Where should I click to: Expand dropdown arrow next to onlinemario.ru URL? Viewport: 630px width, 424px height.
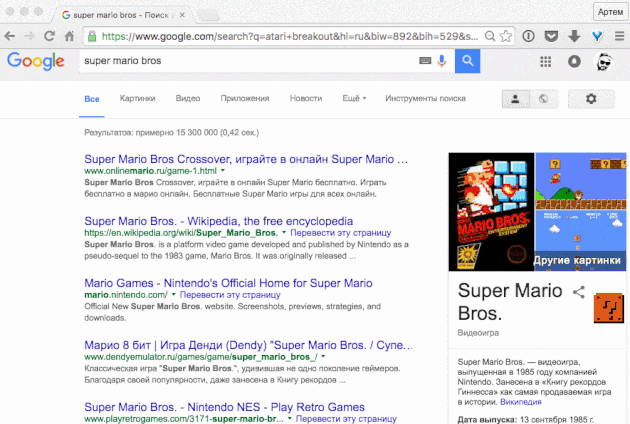(x=223, y=171)
